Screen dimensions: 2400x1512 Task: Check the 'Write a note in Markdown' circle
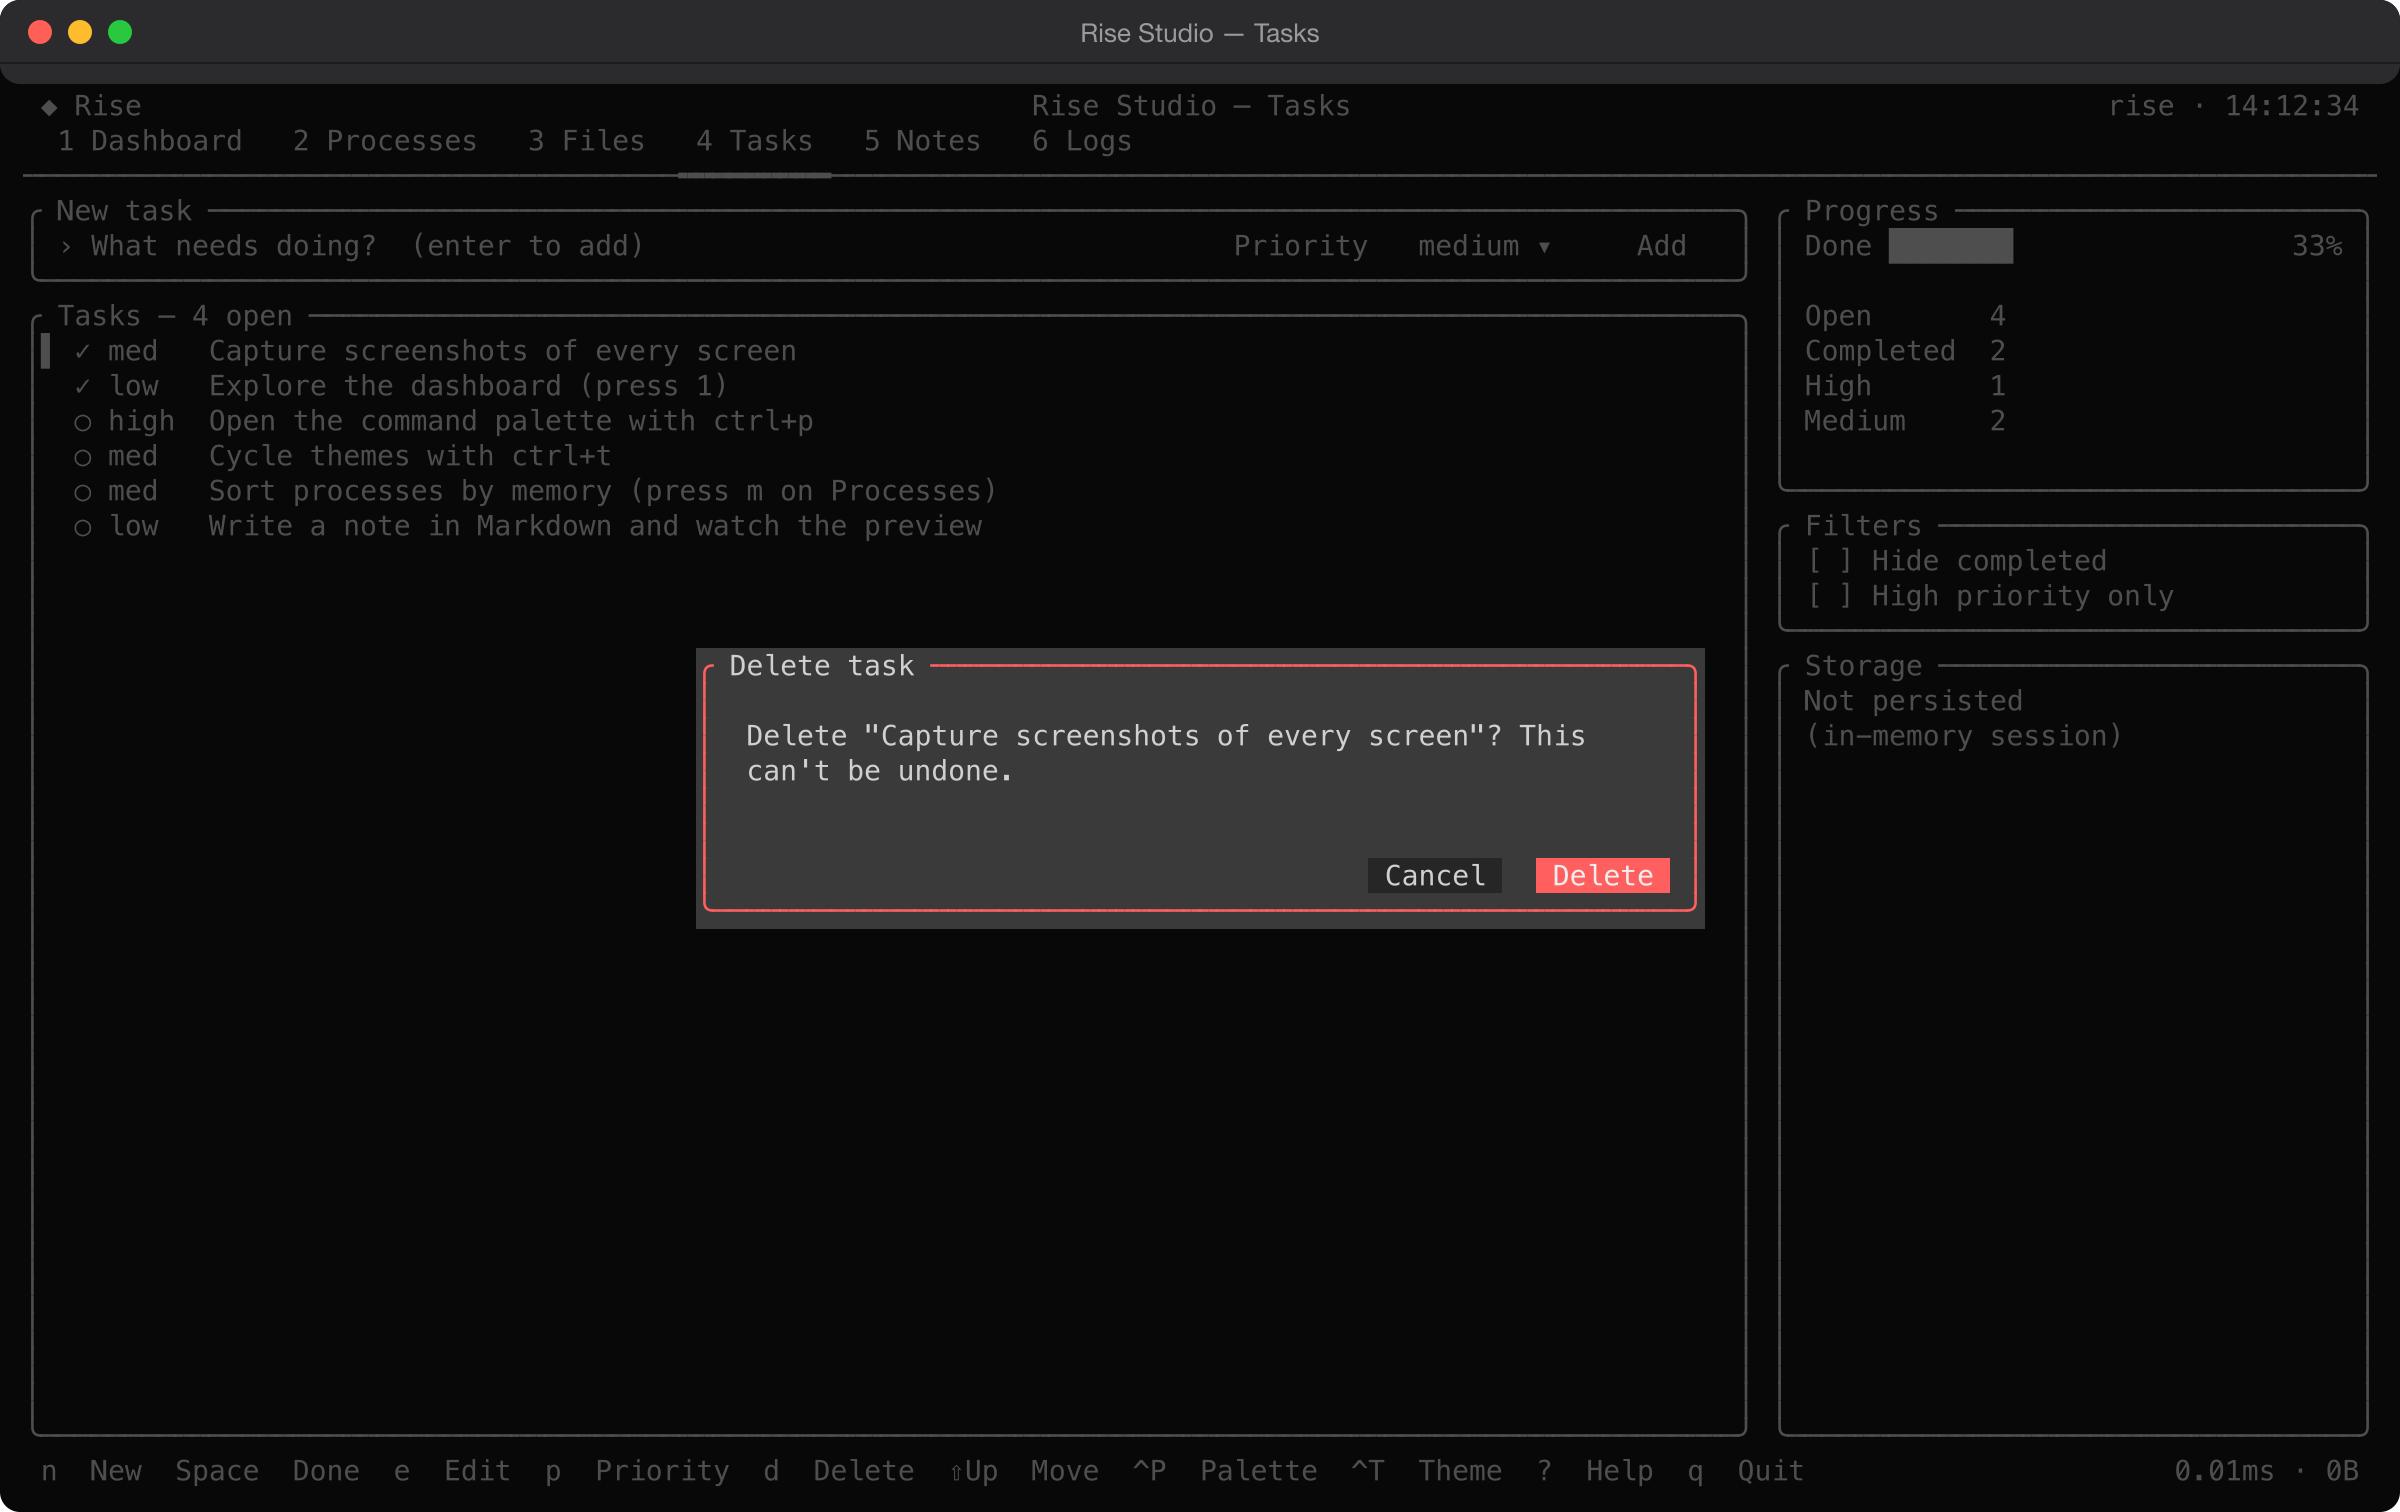tap(83, 526)
